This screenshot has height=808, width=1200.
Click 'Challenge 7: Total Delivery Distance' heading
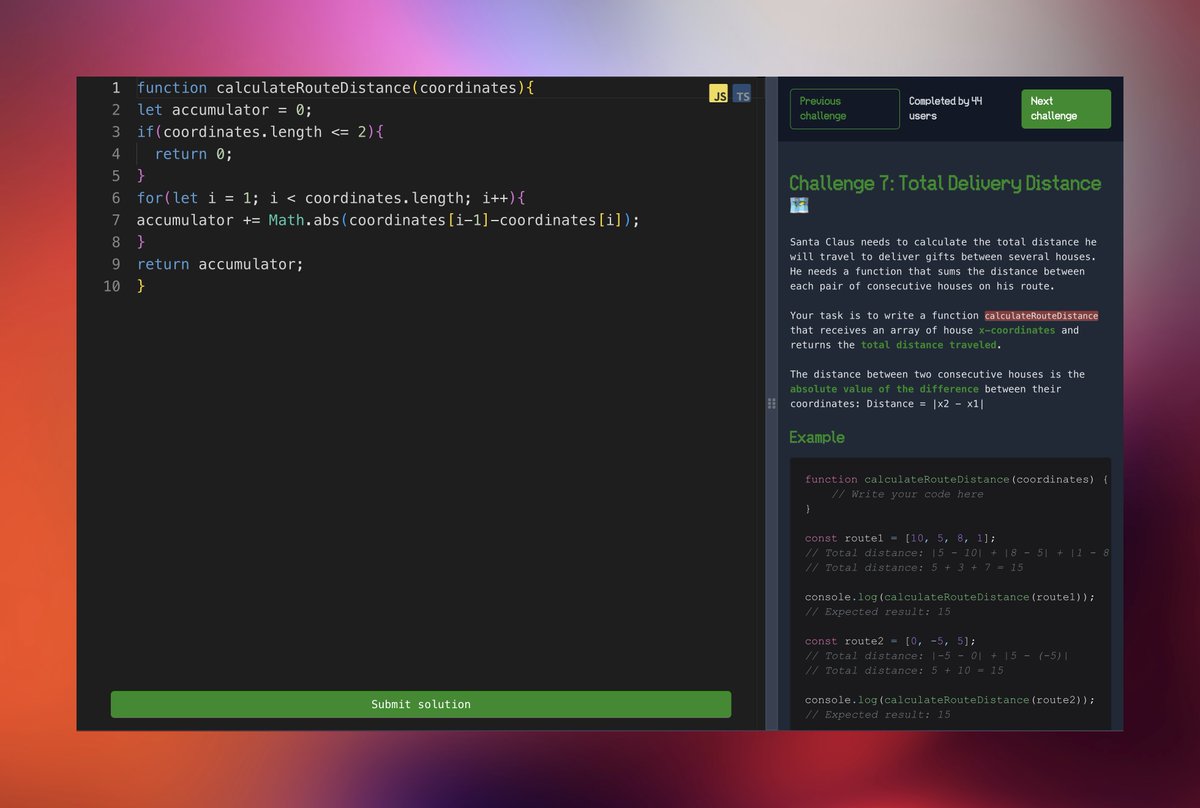click(945, 183)
